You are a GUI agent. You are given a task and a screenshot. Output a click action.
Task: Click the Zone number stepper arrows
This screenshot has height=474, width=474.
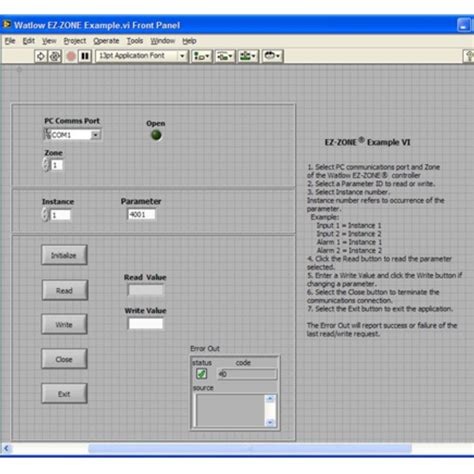click(46, 164)
